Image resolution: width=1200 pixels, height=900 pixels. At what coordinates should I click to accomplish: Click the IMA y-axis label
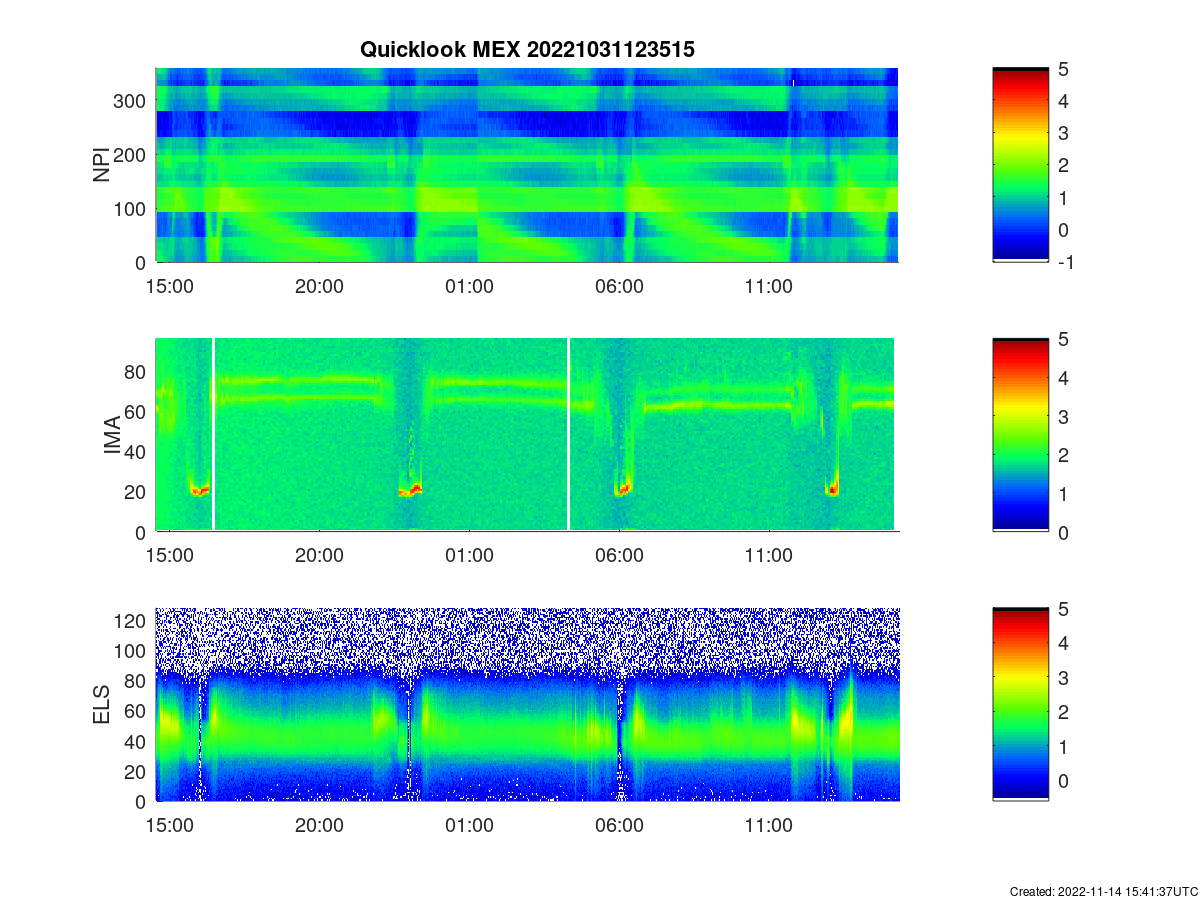pos(112,436)
